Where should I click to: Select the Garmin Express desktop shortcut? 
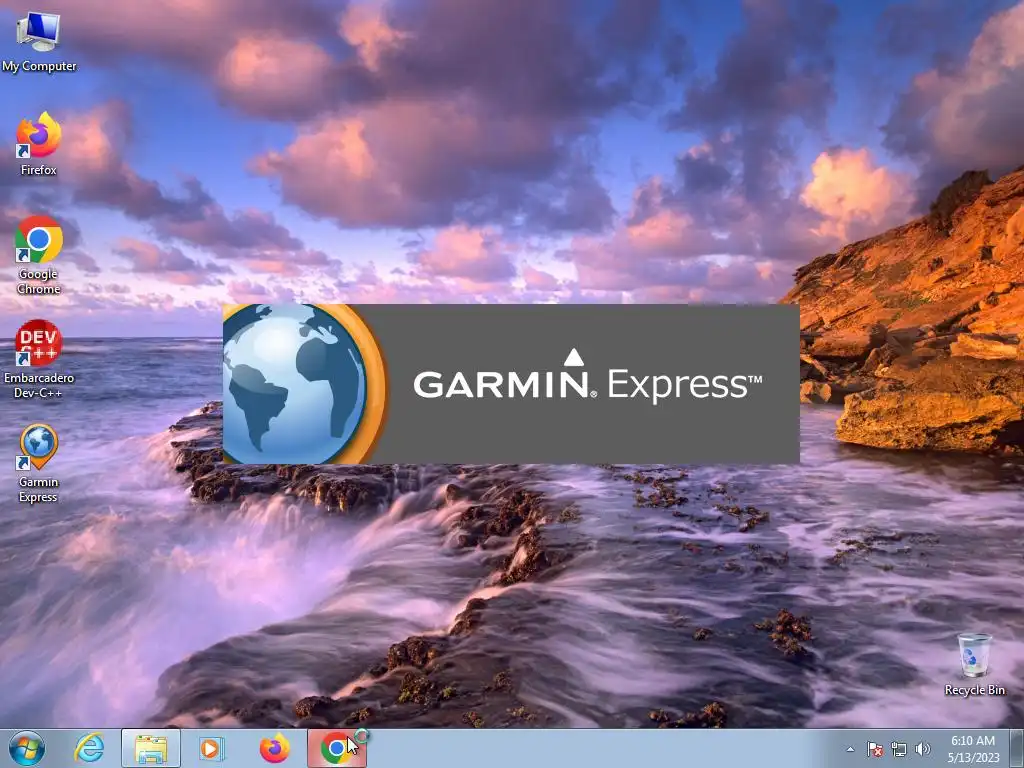coord(39,464)
